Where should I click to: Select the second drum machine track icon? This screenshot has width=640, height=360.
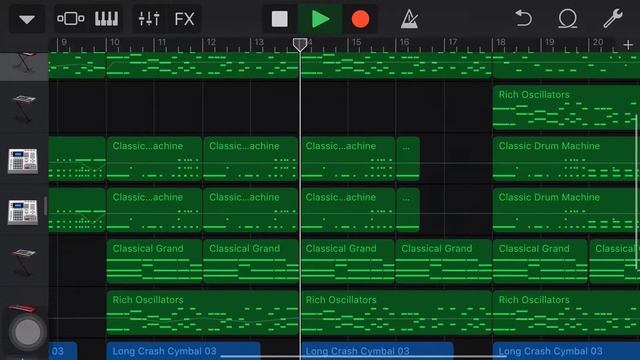point(23,212)
